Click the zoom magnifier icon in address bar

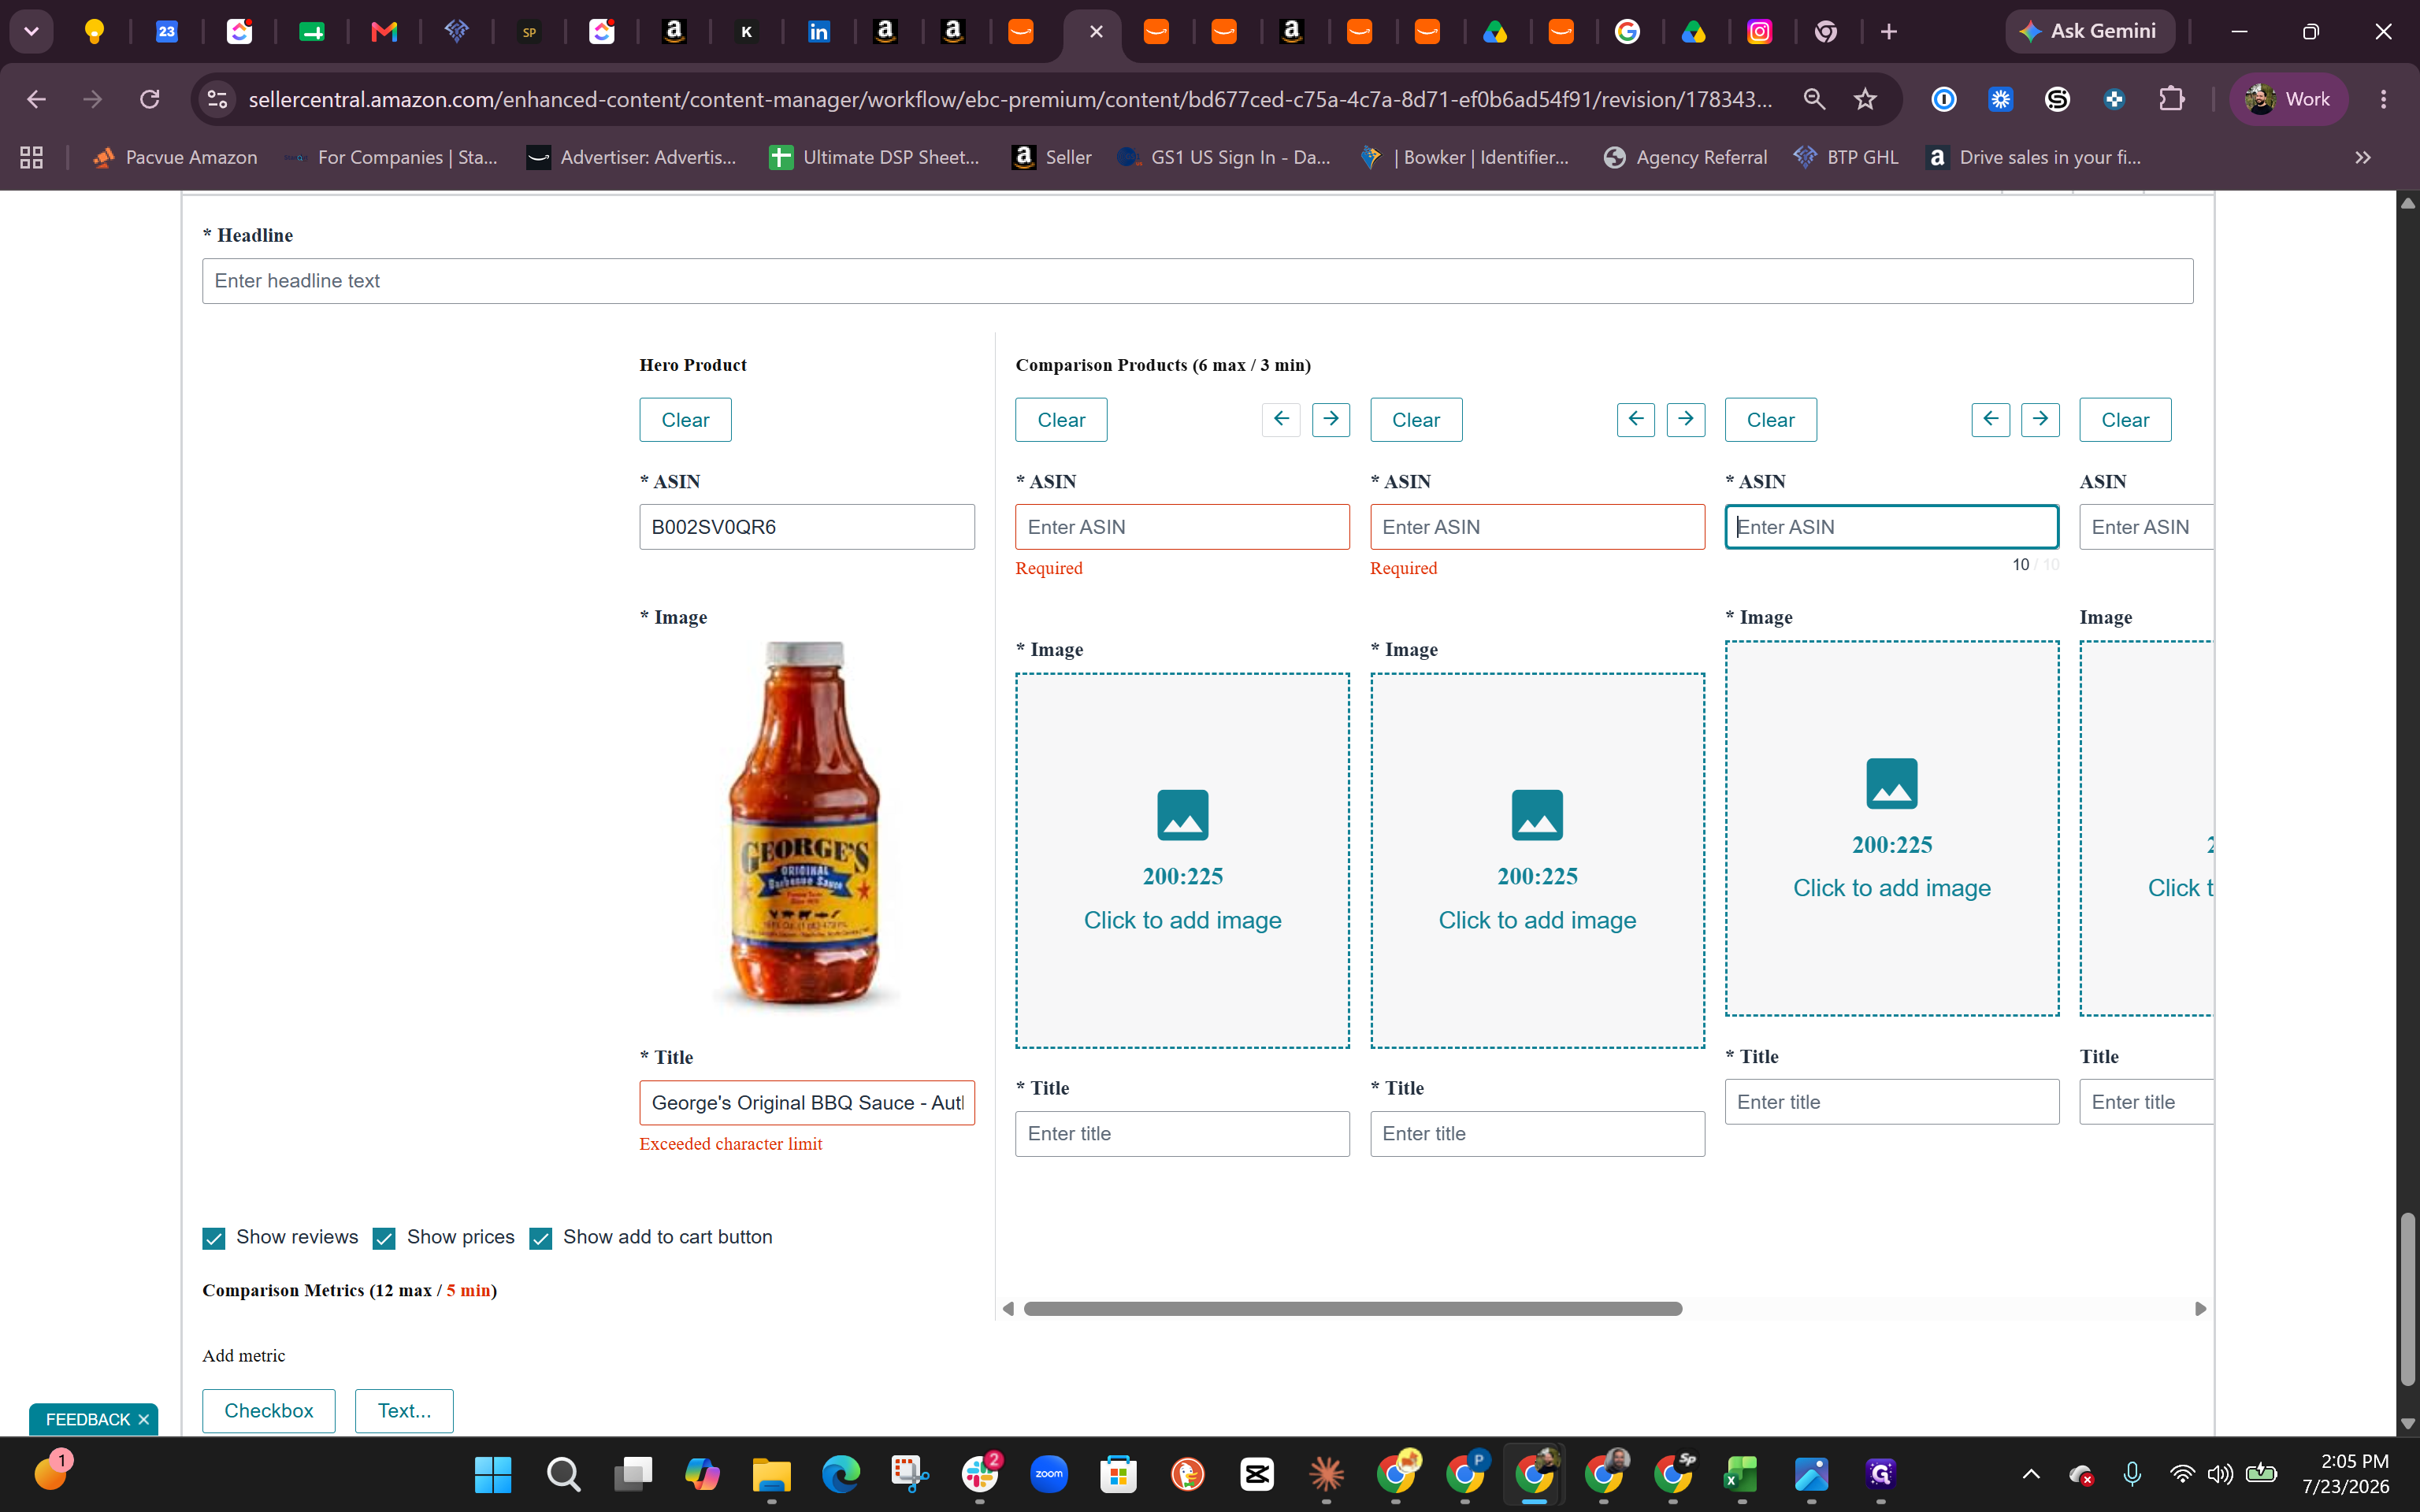[x=1814, y=99]
